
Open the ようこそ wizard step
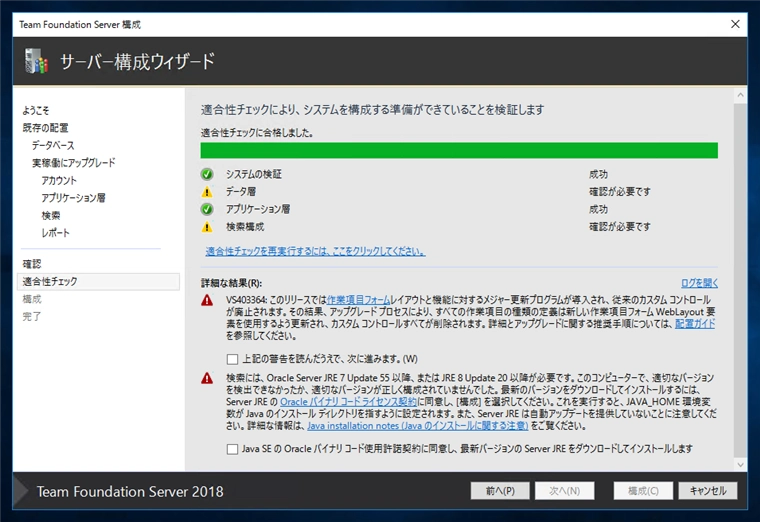(x=36, y=111)
